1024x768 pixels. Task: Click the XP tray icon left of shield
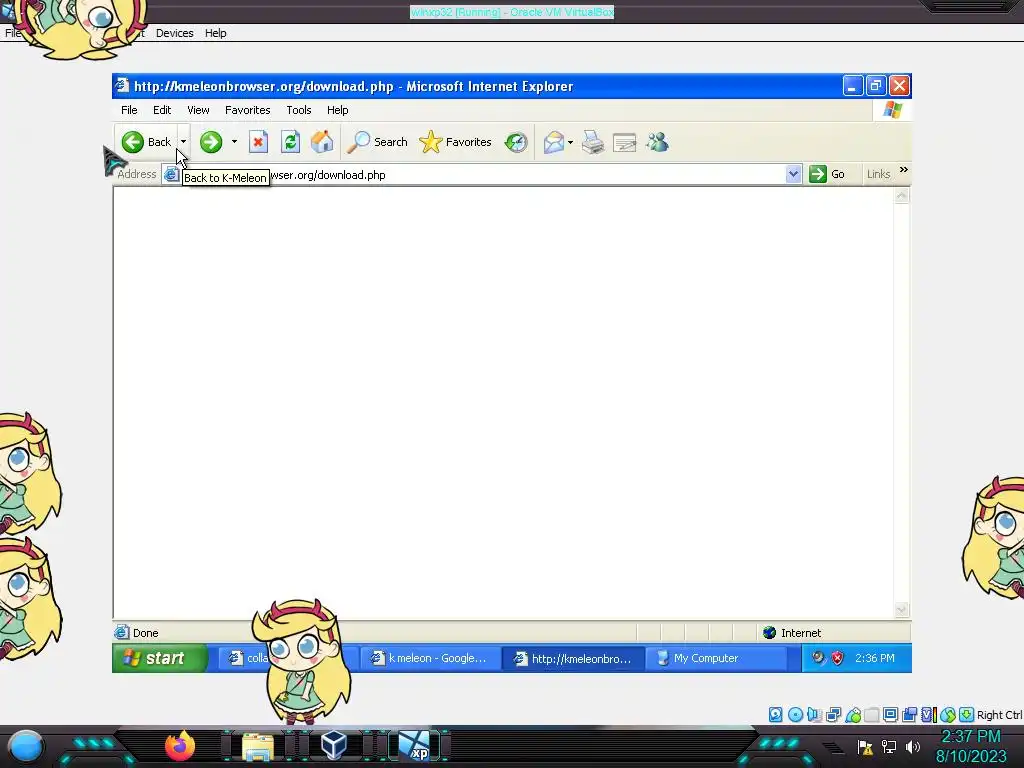click(x=818, y=658)
